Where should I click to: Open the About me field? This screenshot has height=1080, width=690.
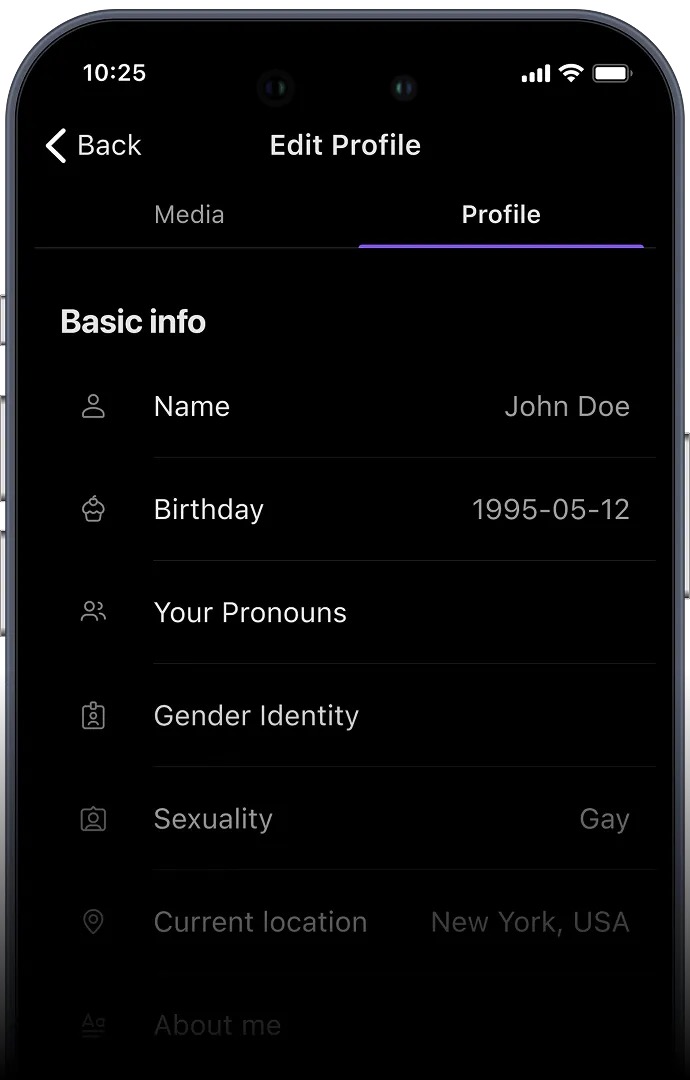click(217, 1025)
